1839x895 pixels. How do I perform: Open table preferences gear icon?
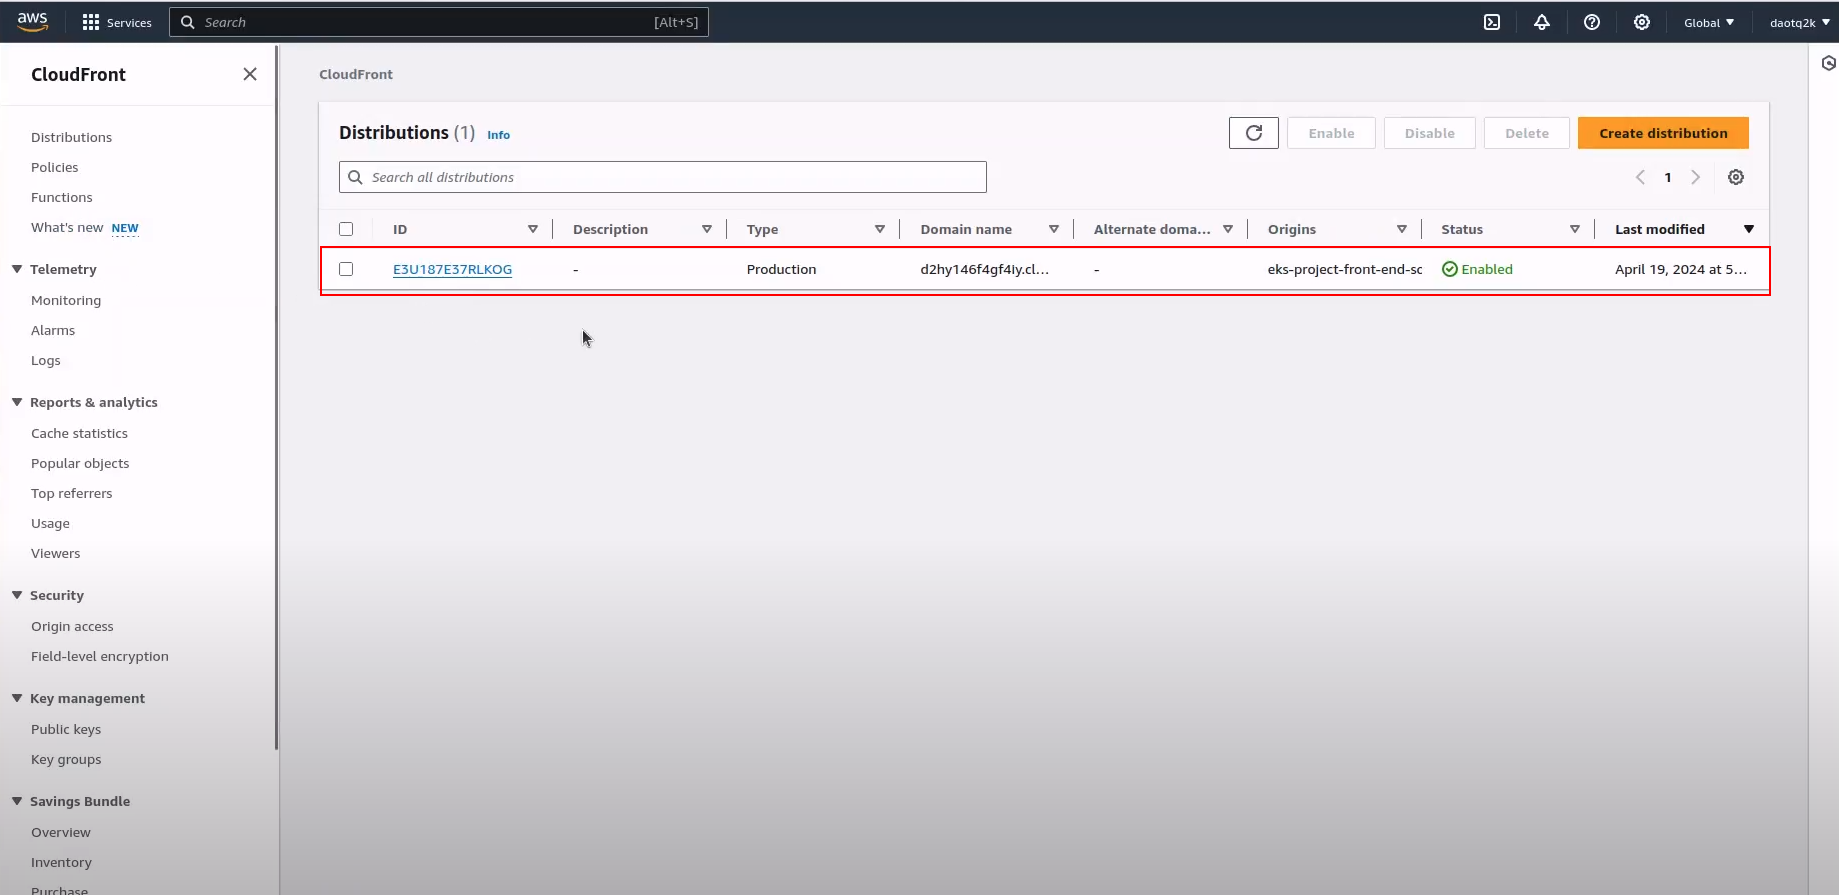pyautogui.click(x=1736, y=177)
